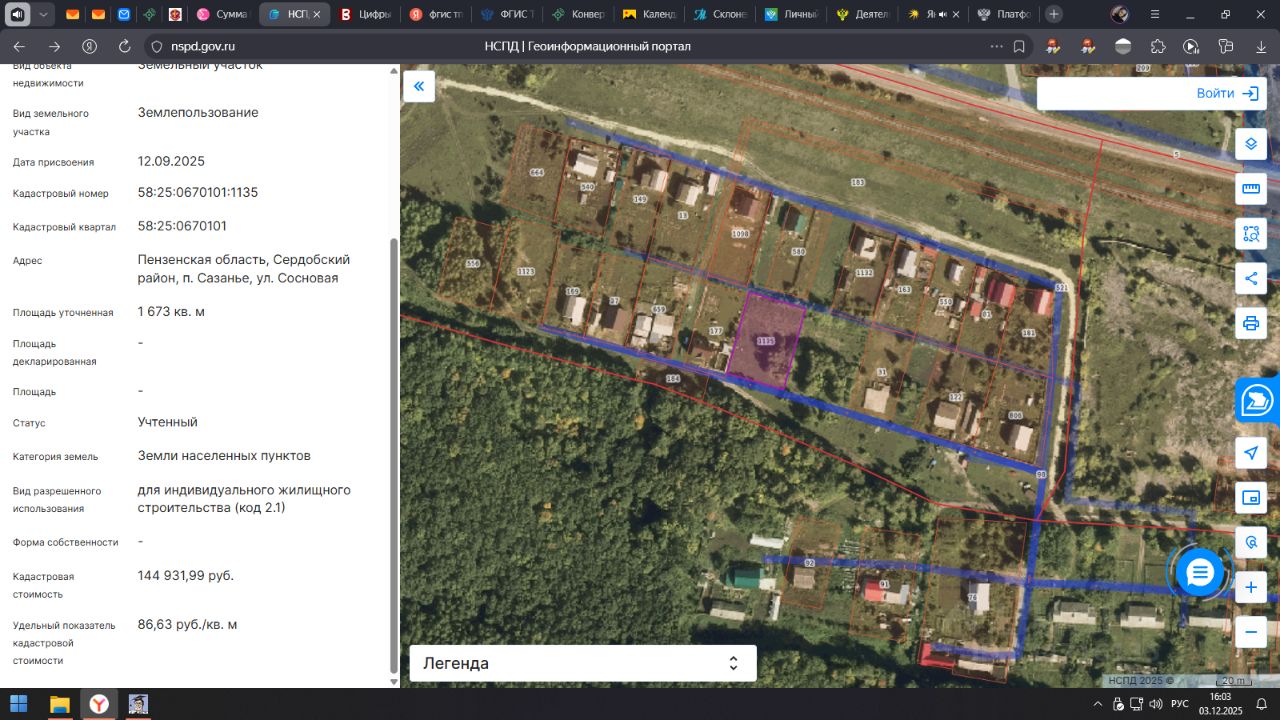The width and height of the screenshot is (1280, 720).
Task: Click parcel label 1123 on the map
Action: 526,272
